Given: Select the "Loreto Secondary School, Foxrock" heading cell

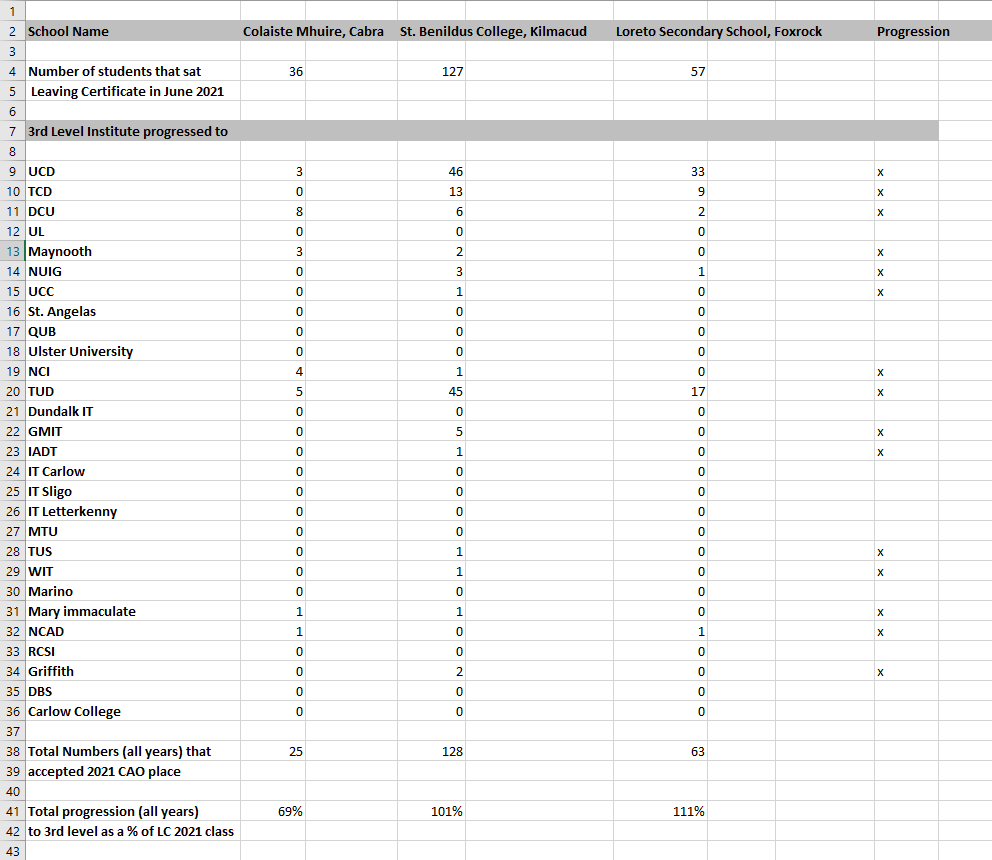Looking at the screenshot, I should 718,31.
